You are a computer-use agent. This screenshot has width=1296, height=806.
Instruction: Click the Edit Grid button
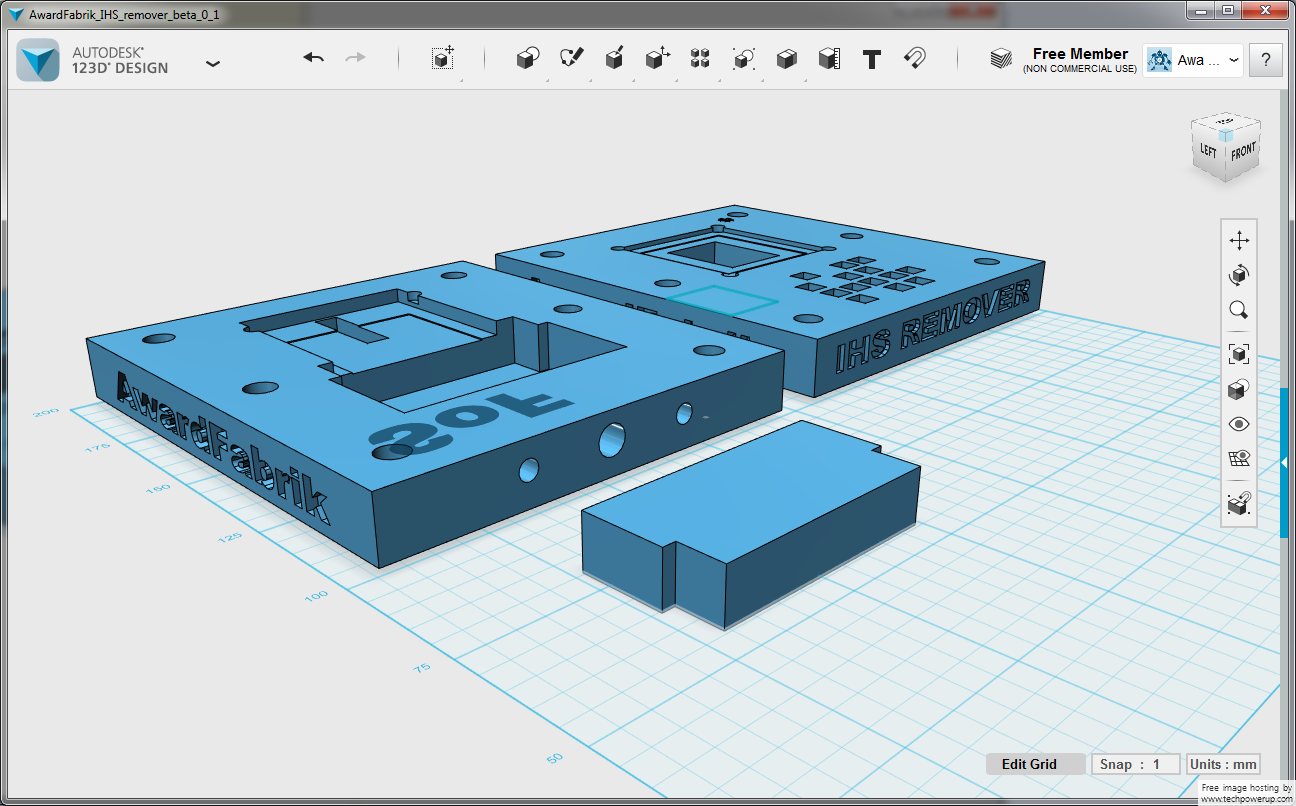tap(1029, 764)
